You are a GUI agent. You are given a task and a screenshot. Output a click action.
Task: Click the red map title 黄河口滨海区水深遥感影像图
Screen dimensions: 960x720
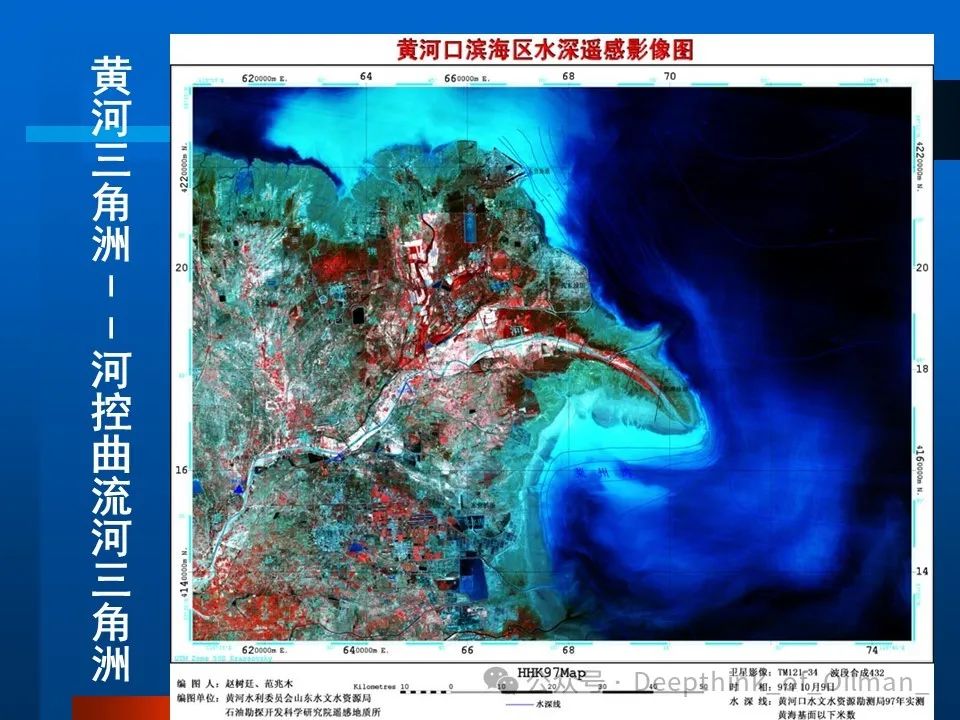click(x=545, y=49)
